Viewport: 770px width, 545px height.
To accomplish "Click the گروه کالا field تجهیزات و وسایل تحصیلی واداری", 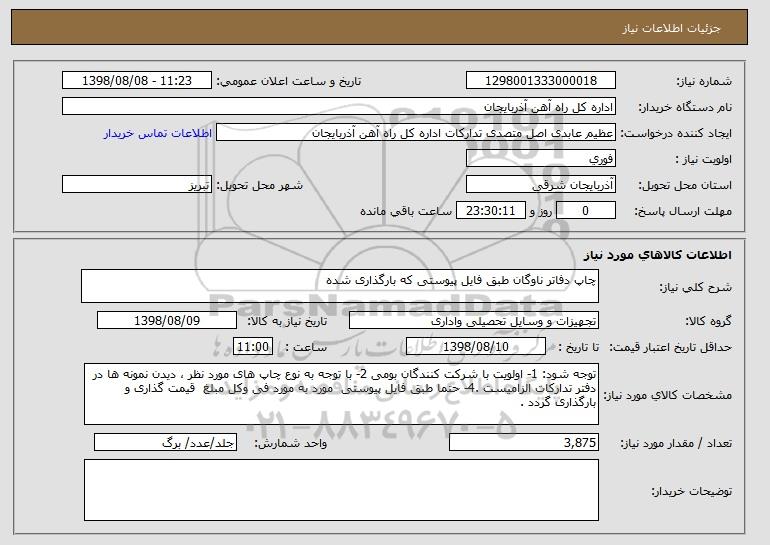I will [x=474, y=321].
